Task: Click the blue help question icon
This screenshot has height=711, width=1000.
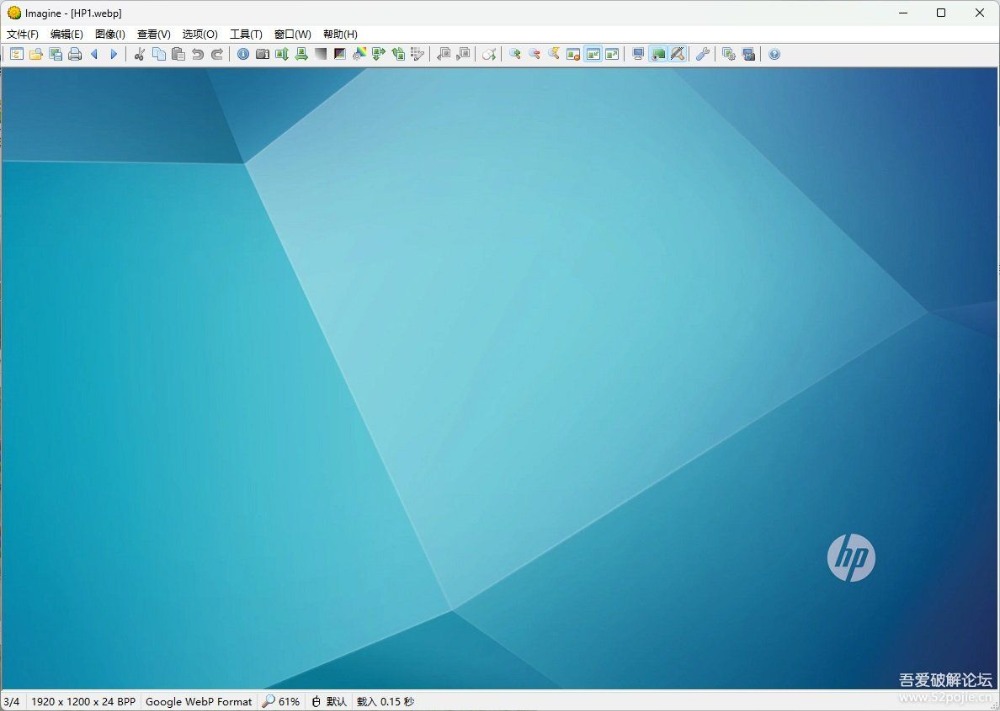Action: coord(774,54)
